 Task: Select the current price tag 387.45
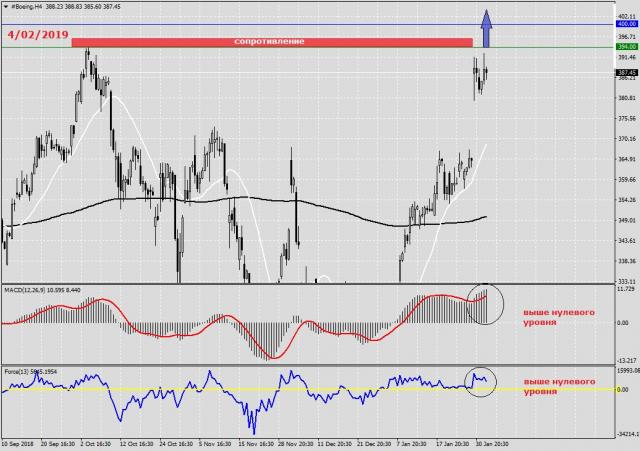tap(627, 73)
